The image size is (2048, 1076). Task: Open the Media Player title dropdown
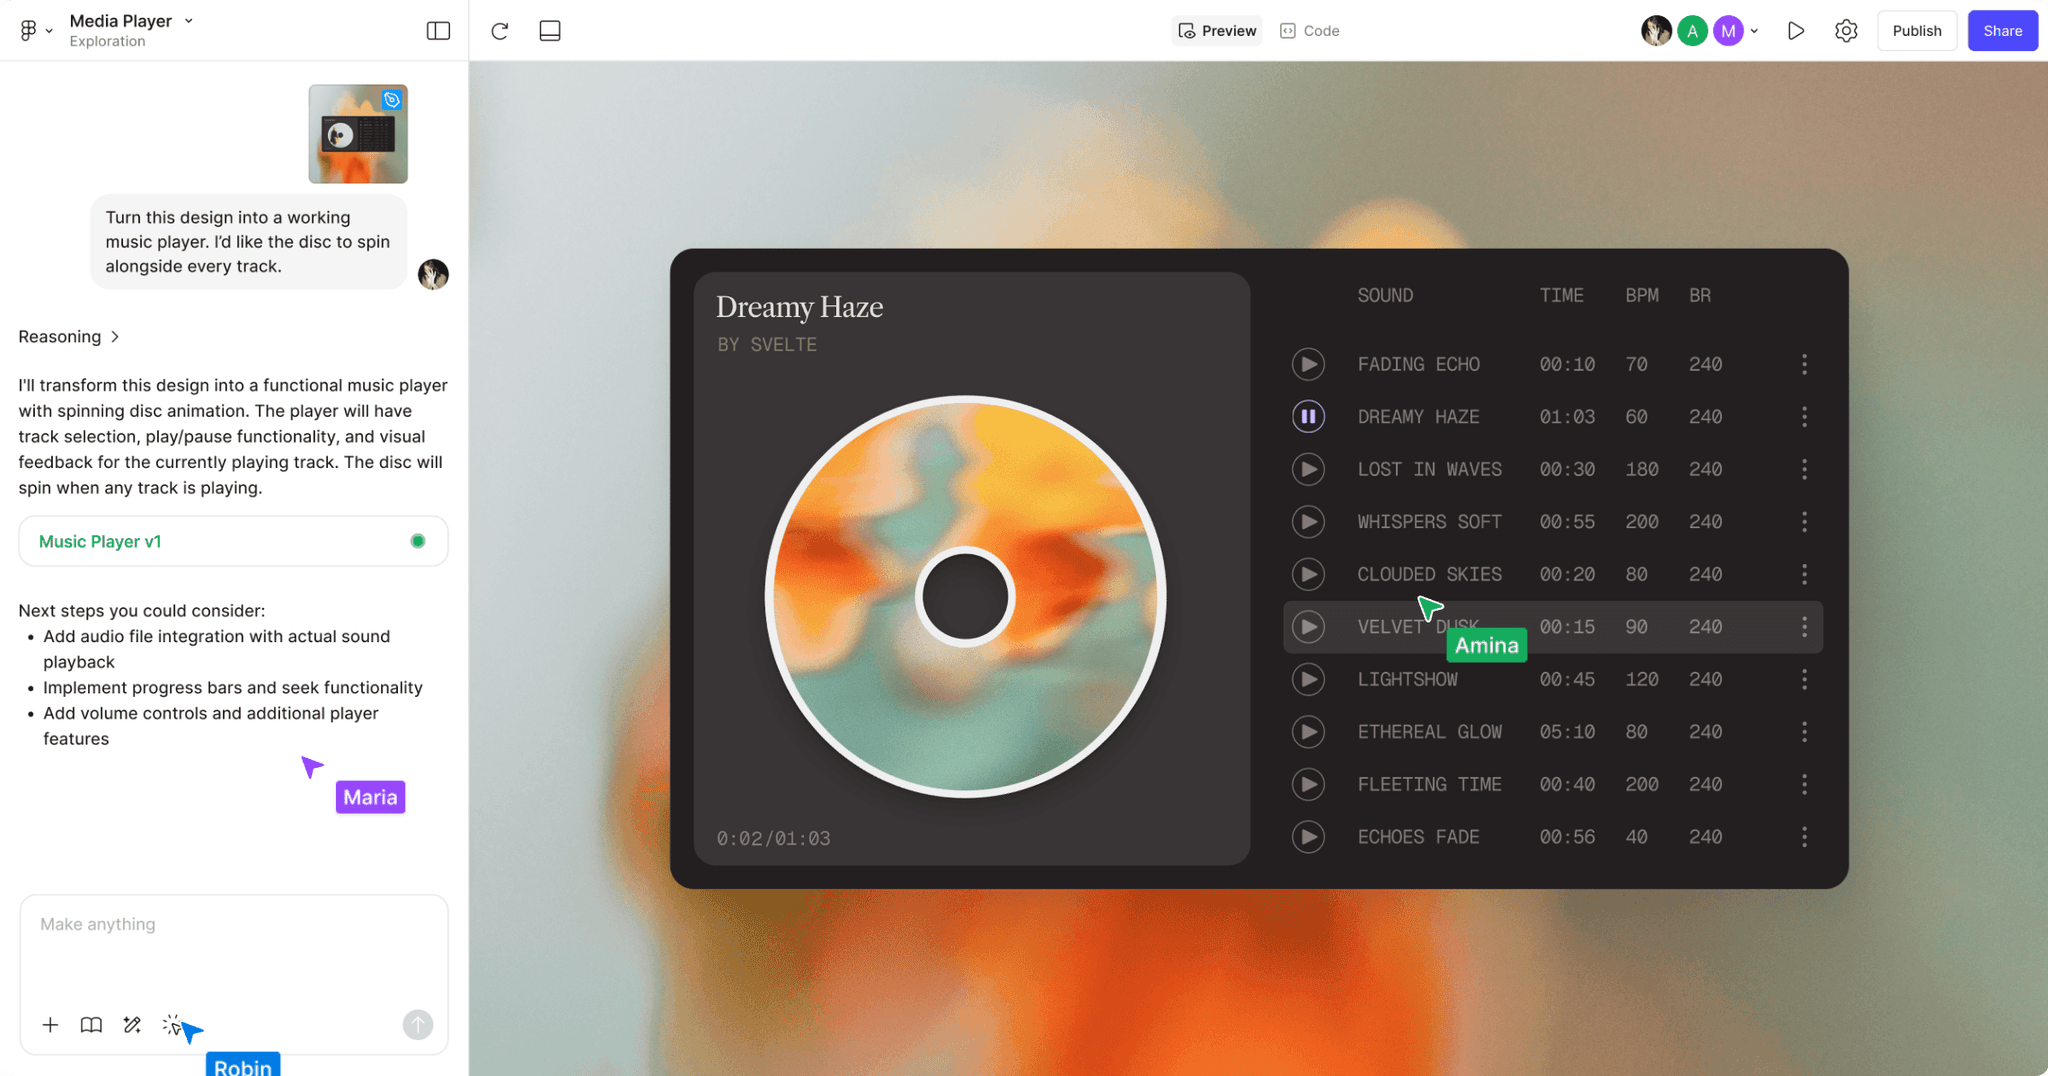186,20
